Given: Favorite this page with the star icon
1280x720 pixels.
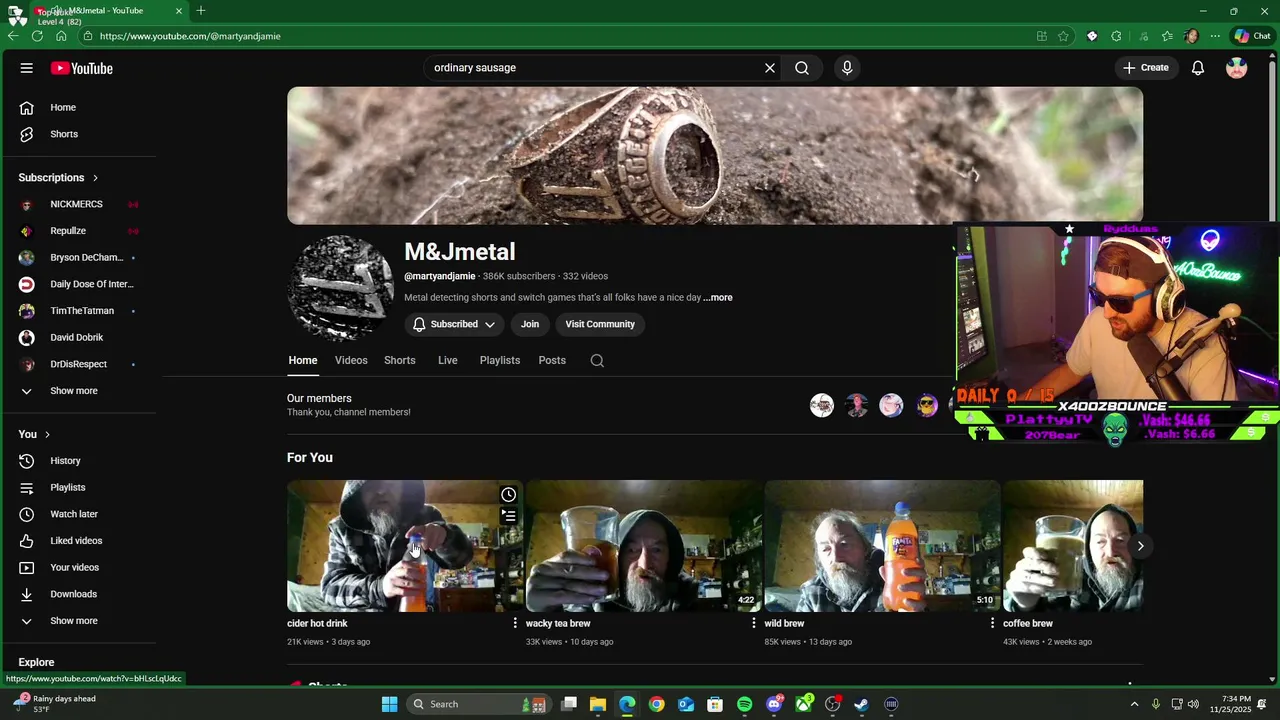Looking at the screenshot, I should point(1063,36).
